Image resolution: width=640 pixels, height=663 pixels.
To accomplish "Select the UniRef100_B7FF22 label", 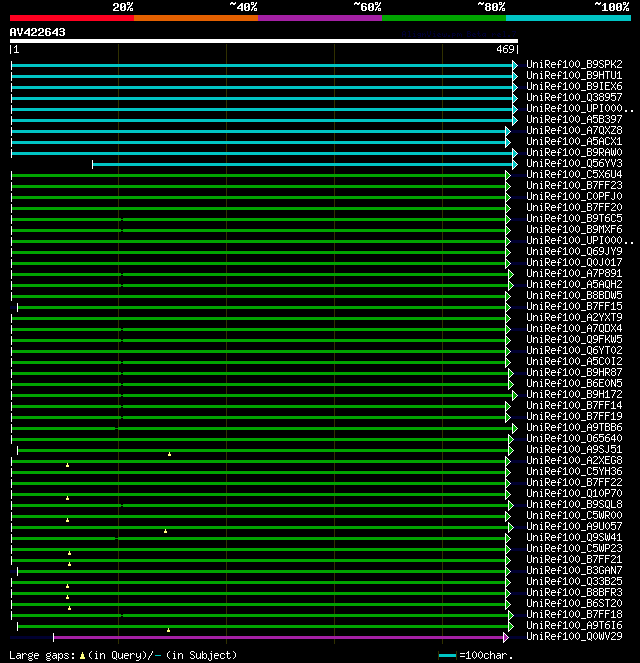I will click(574, 482).
